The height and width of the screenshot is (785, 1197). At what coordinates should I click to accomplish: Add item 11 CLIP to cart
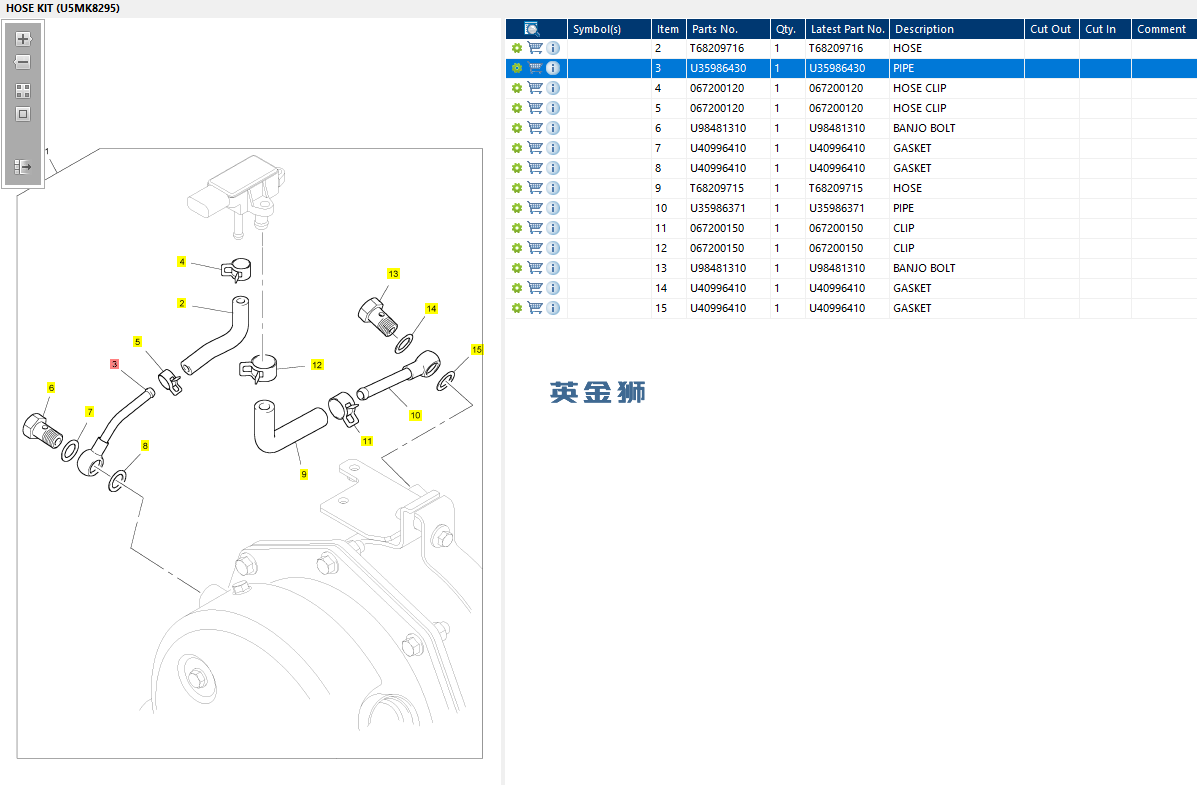[535, 228]
